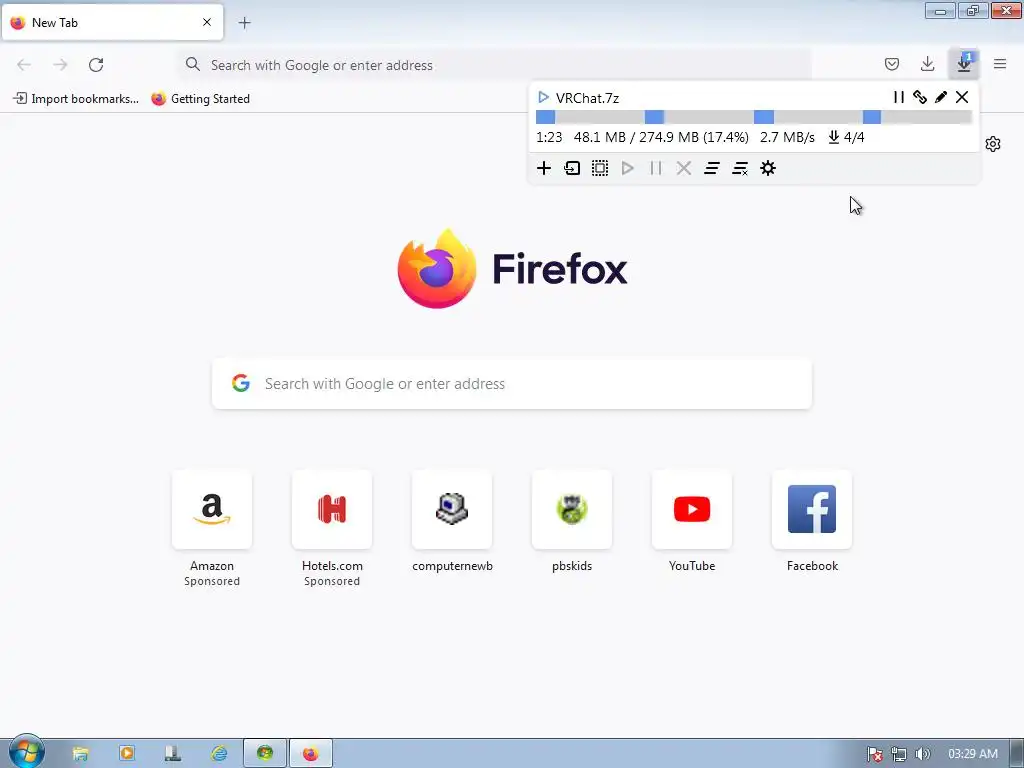This screenshot has width=1024, height=768.
Task: Select the New Tab tab
Action: pyautogui.click(x=112, y=22)
